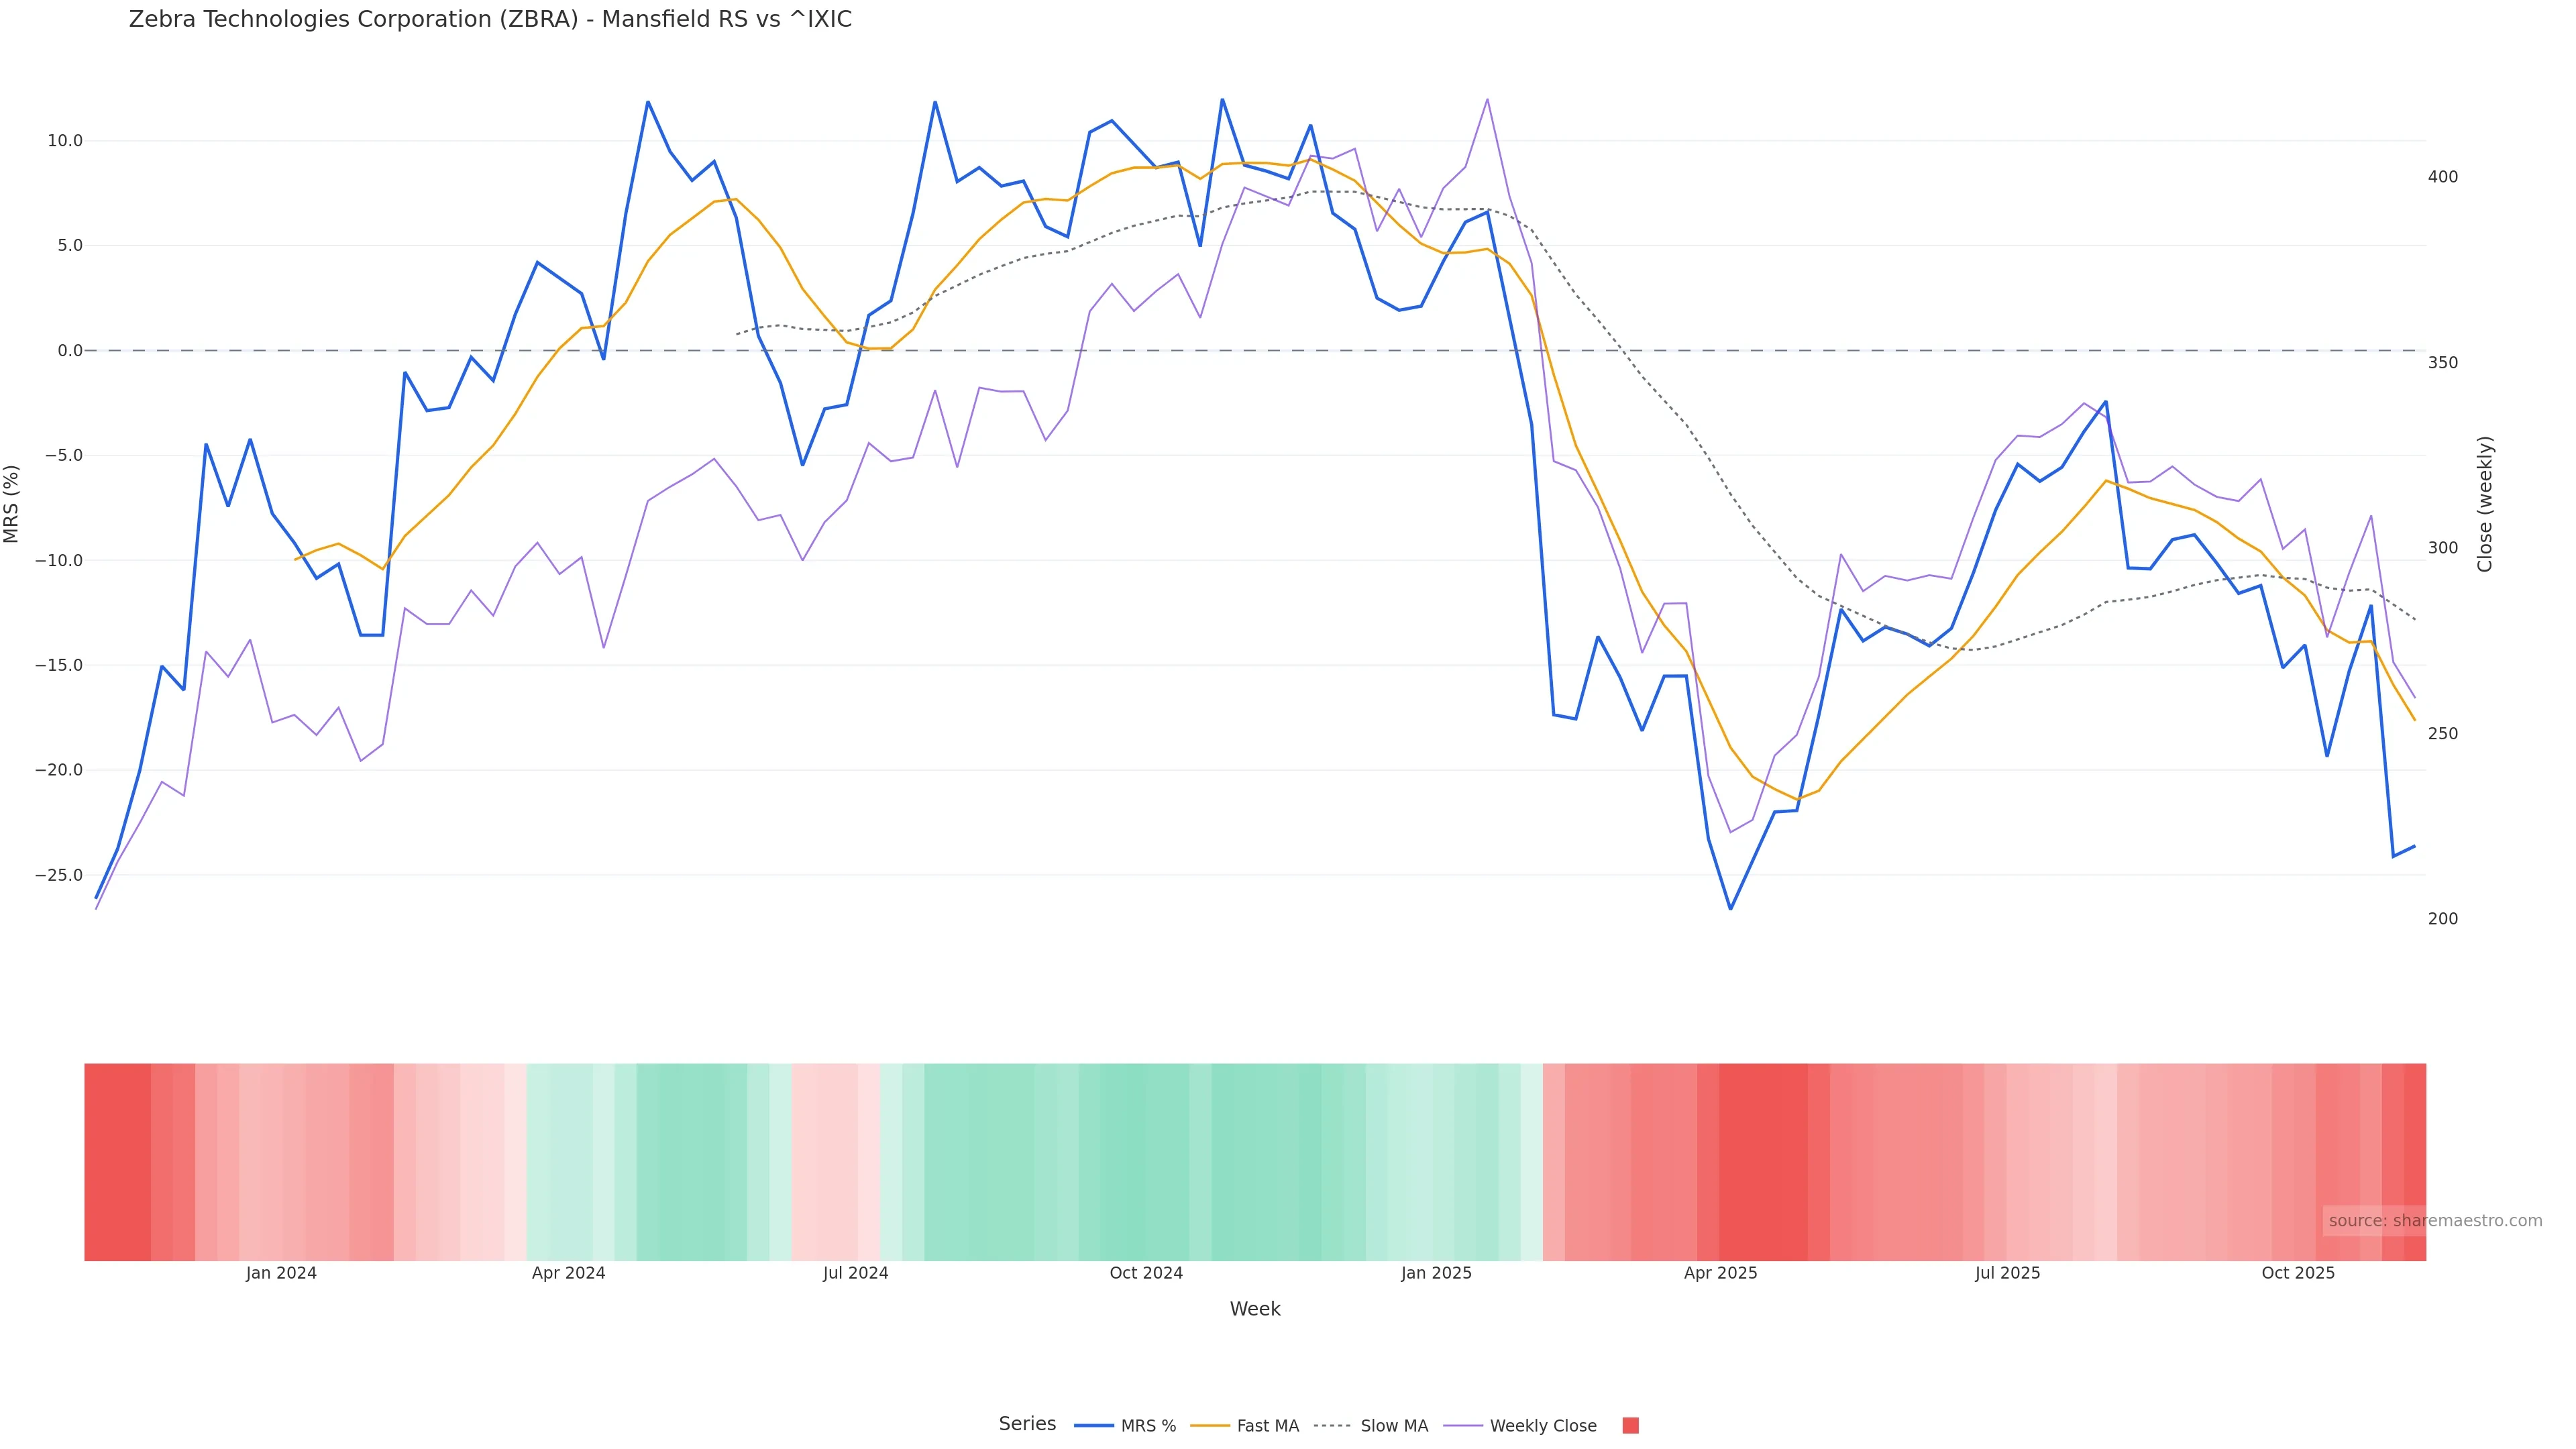Click the dotted Slow MA legend line marker
The image size is (2576, 1449).
1332,1426
